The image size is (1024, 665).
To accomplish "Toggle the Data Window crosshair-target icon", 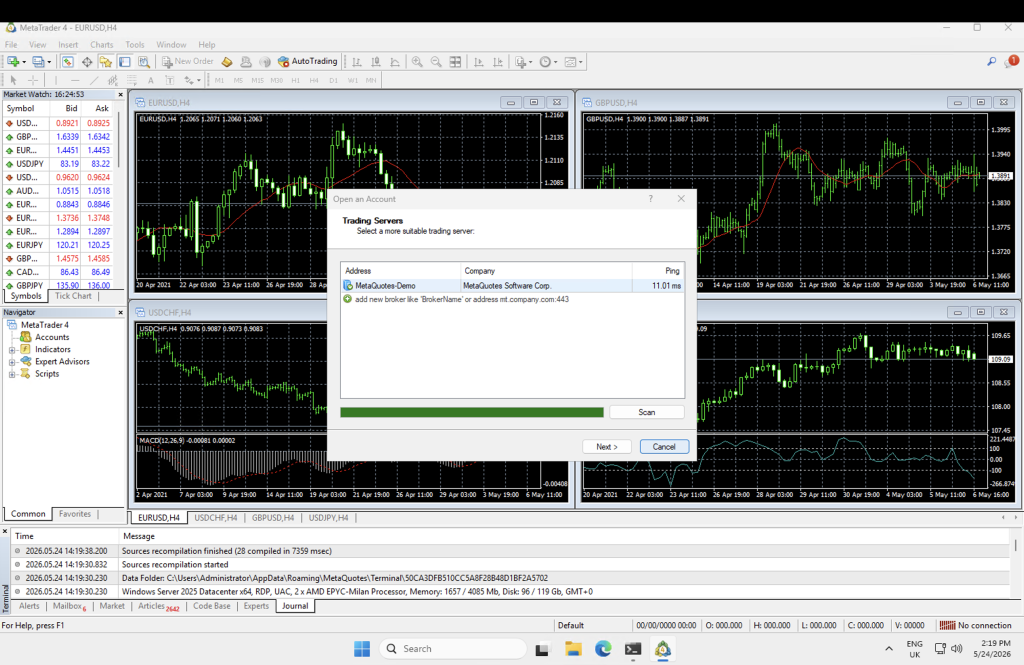I will click(x=86, y=61).
